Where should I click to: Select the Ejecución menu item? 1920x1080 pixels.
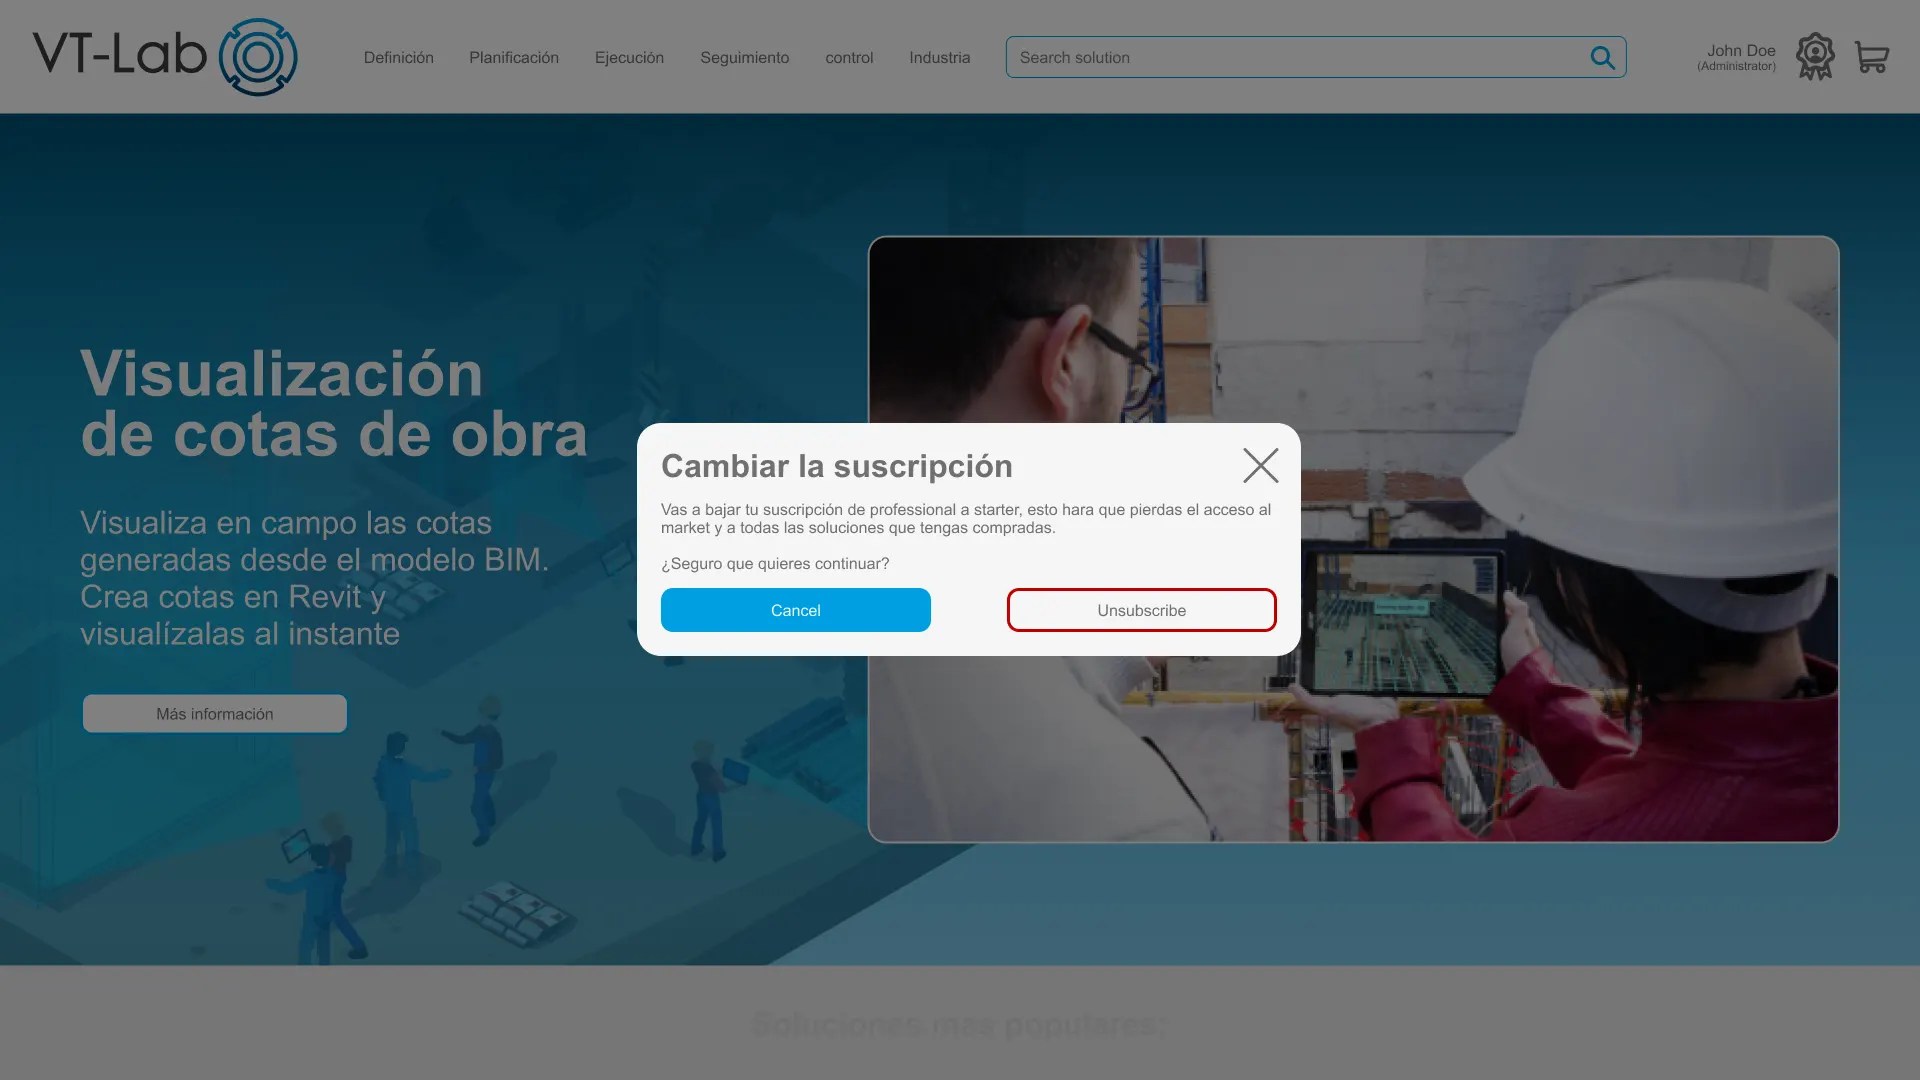coord(629,58)
